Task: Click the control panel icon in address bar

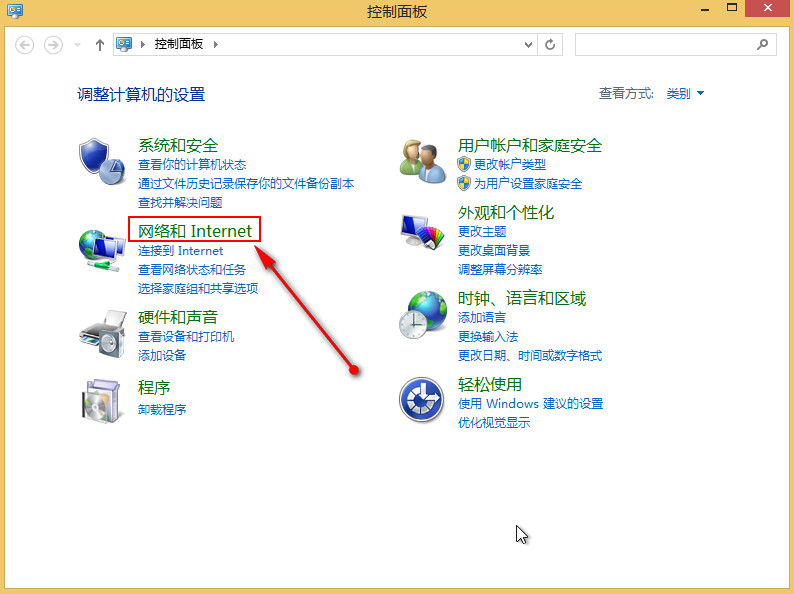Action: point(124,44)
